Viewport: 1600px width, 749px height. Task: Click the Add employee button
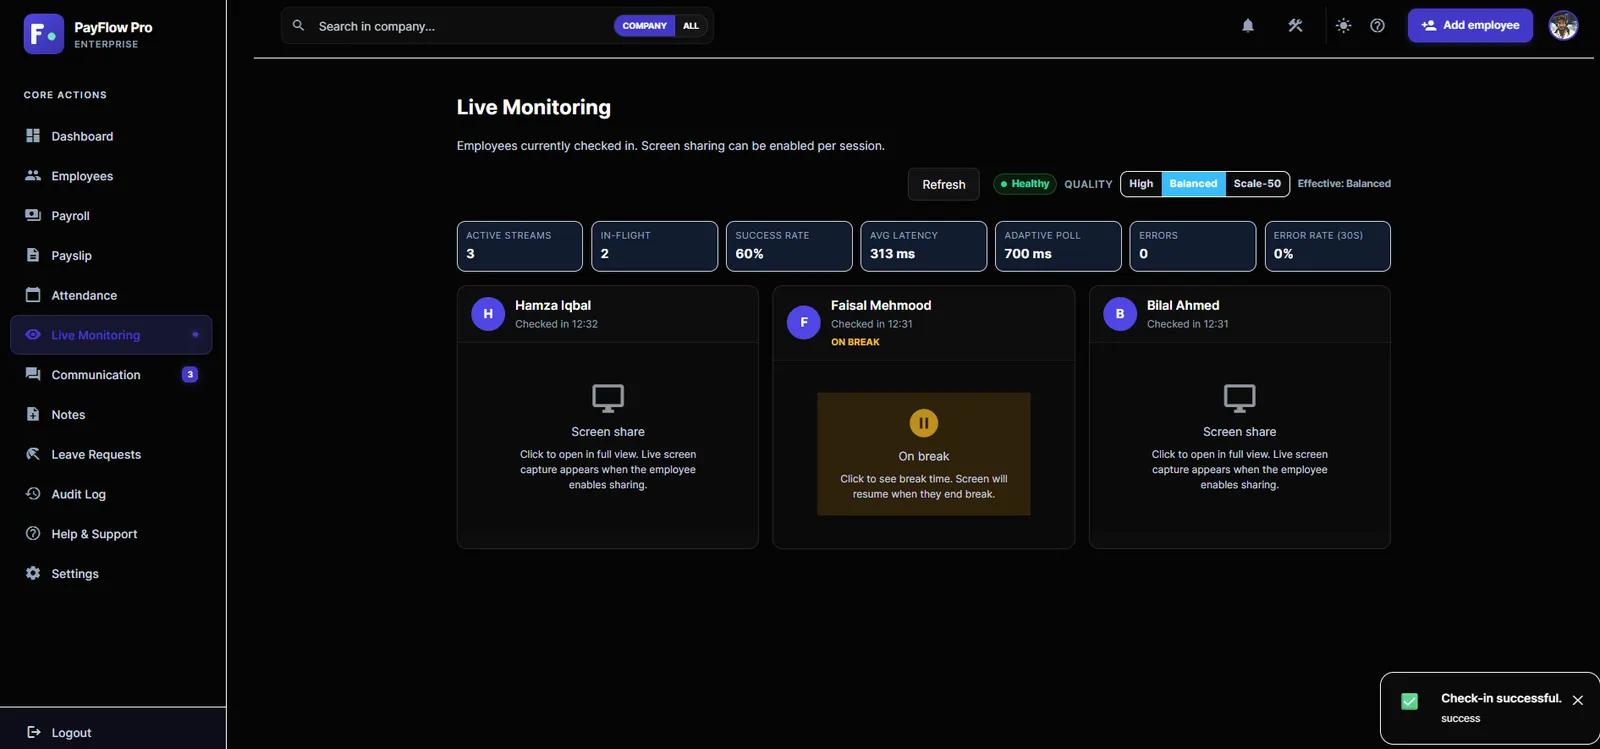[x=1470, y=26]
